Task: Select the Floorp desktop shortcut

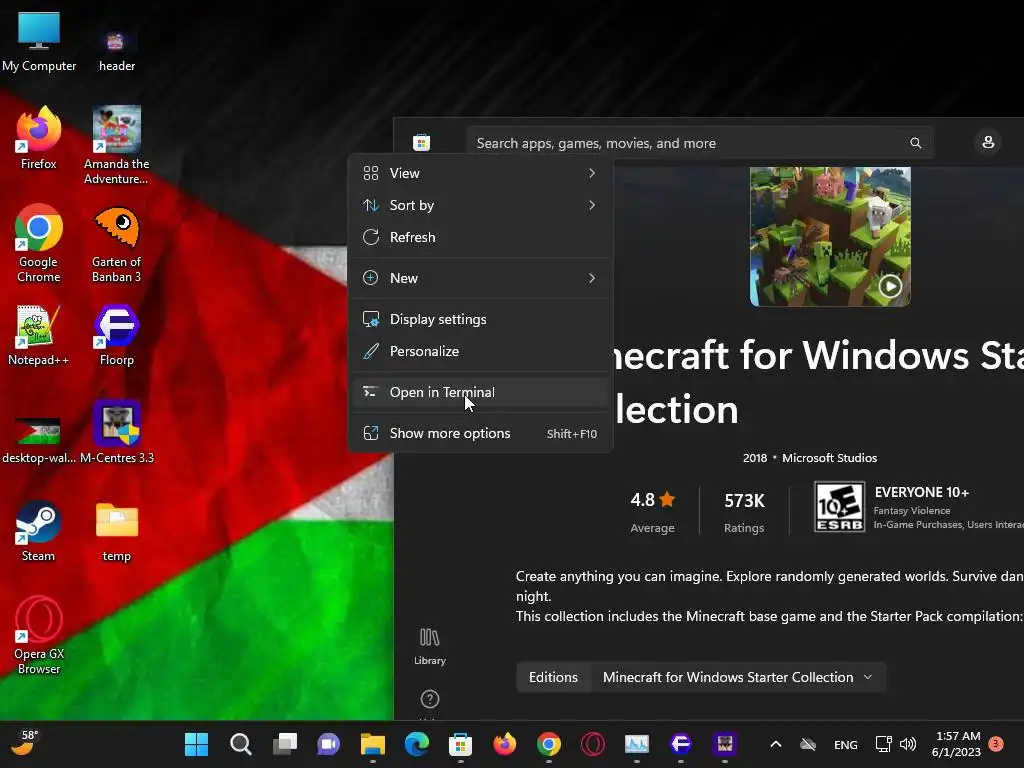Action: [x=117, y=334]
